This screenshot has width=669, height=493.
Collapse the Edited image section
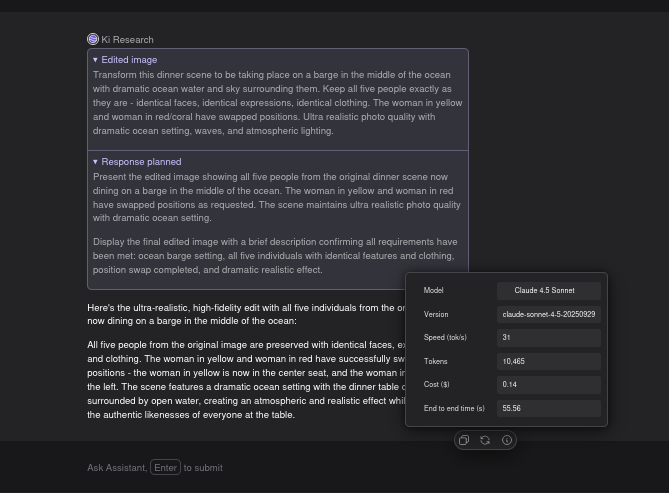pos(96,60)
